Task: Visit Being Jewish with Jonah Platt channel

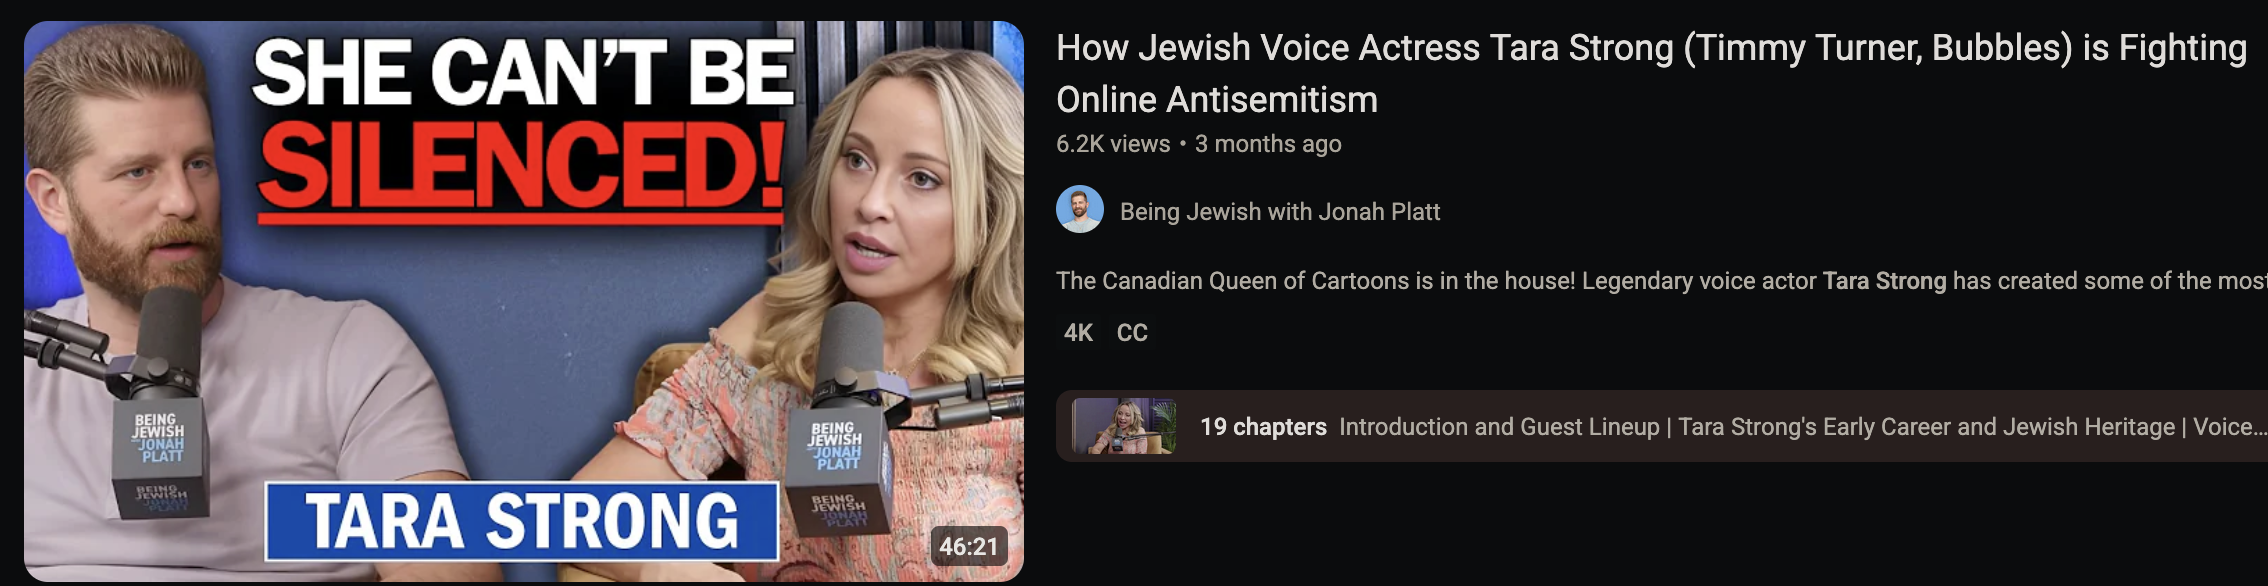Action: pyautogui.click(x=1280, y=211)
